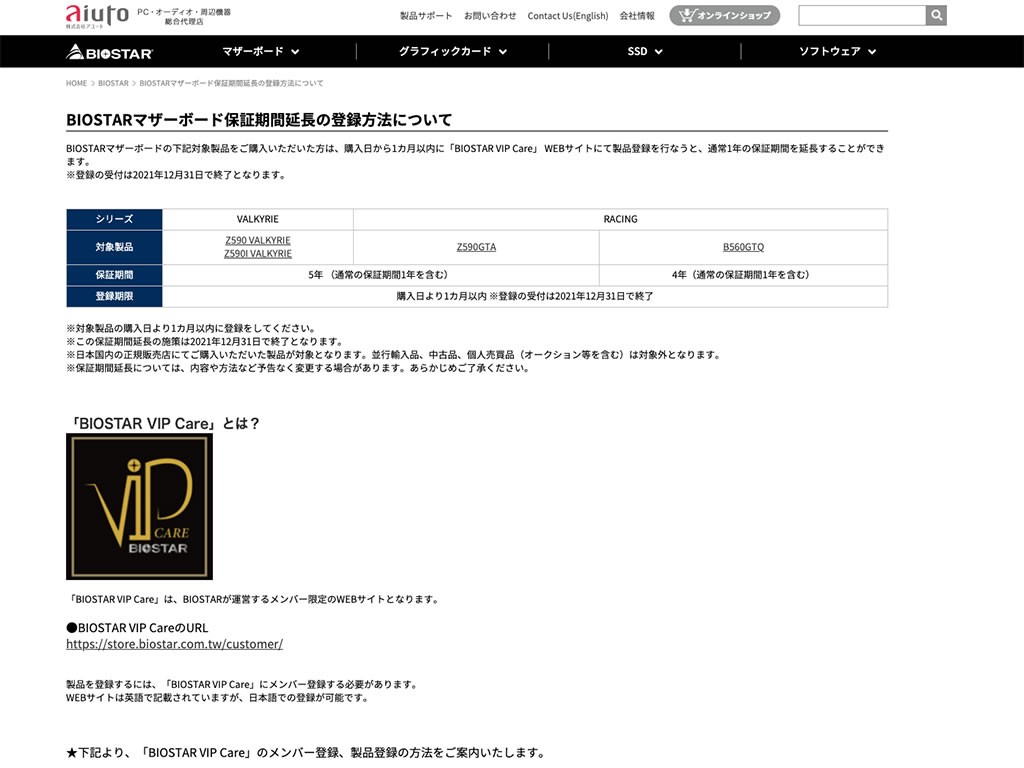Click the シリーズ table header cell
1024x768 pixels.
point(114,219)
